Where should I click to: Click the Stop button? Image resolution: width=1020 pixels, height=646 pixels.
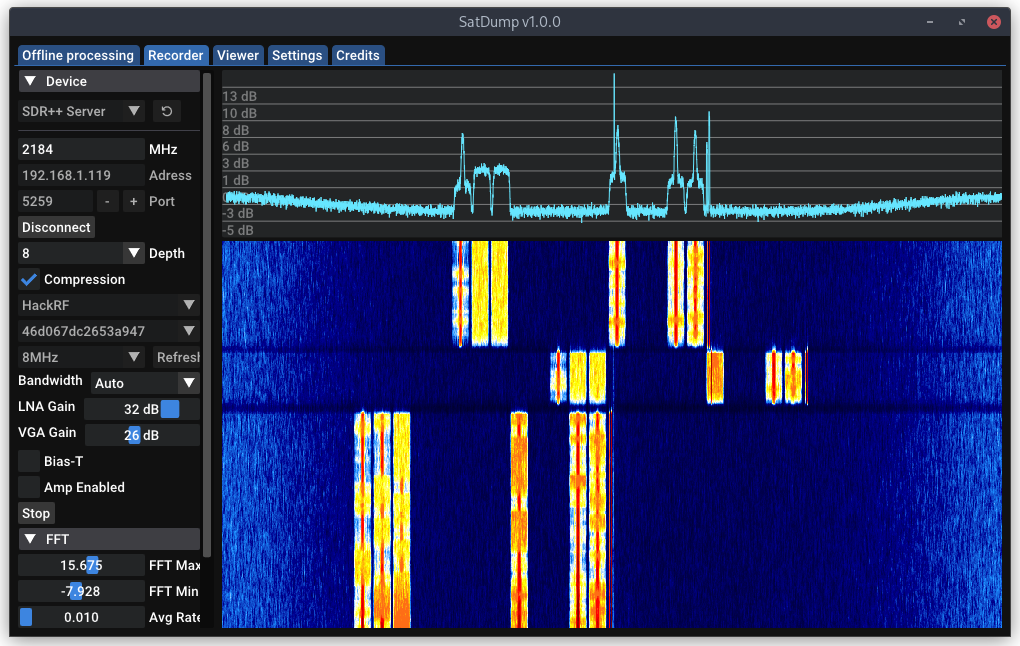(x=36, y=513)
